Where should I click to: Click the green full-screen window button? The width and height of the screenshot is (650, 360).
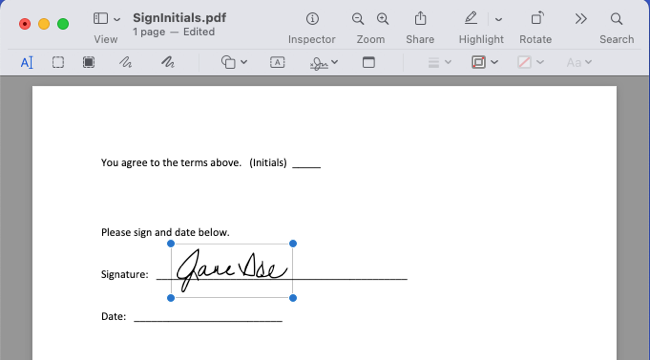pyautogui.click(x=63, y=24)
